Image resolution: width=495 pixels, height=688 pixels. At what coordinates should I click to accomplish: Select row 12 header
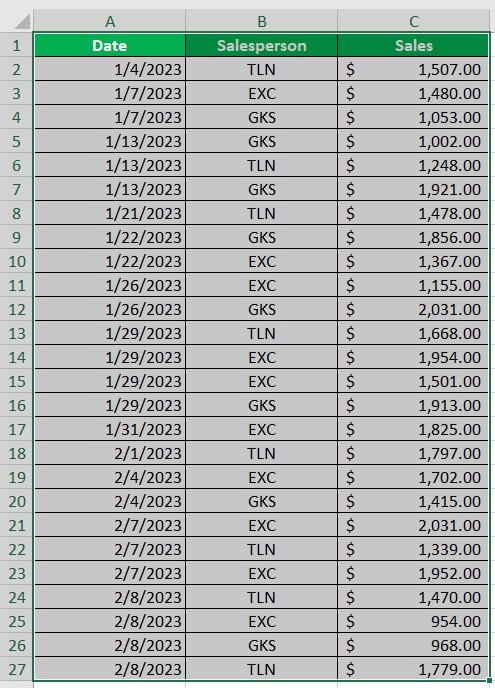pos(16,309)
